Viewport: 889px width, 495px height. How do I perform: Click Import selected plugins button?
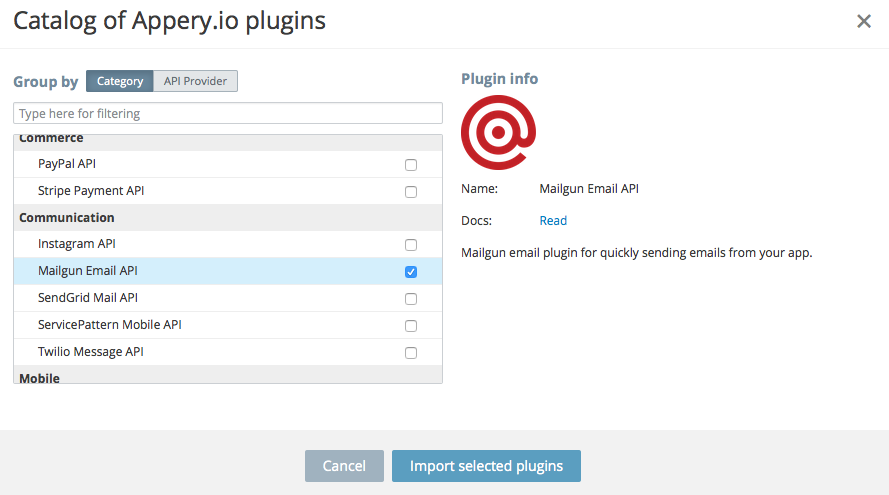pyautogui.click(x=486, y=466)
